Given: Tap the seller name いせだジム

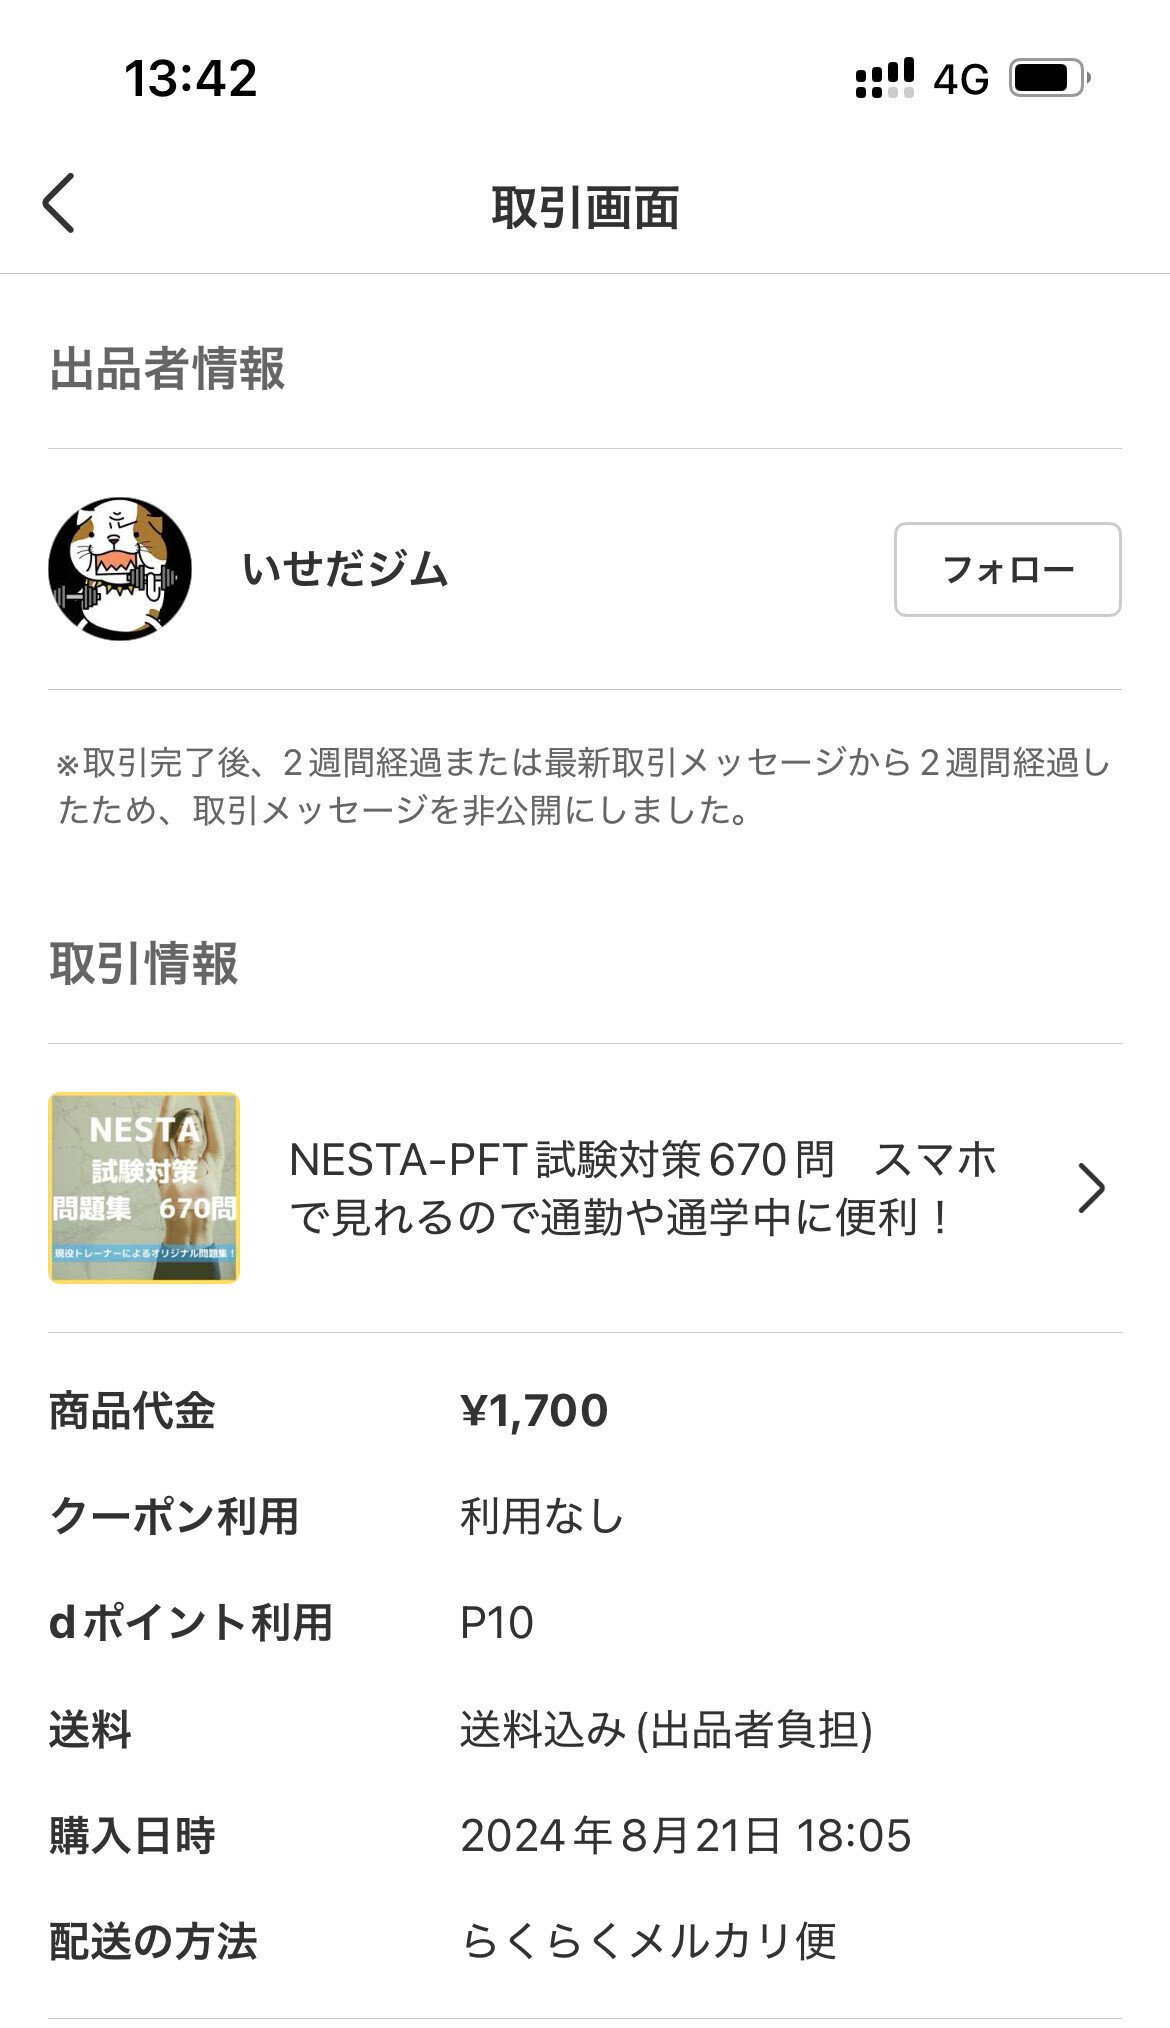Looking at the screenshot, I should (345, 570).
